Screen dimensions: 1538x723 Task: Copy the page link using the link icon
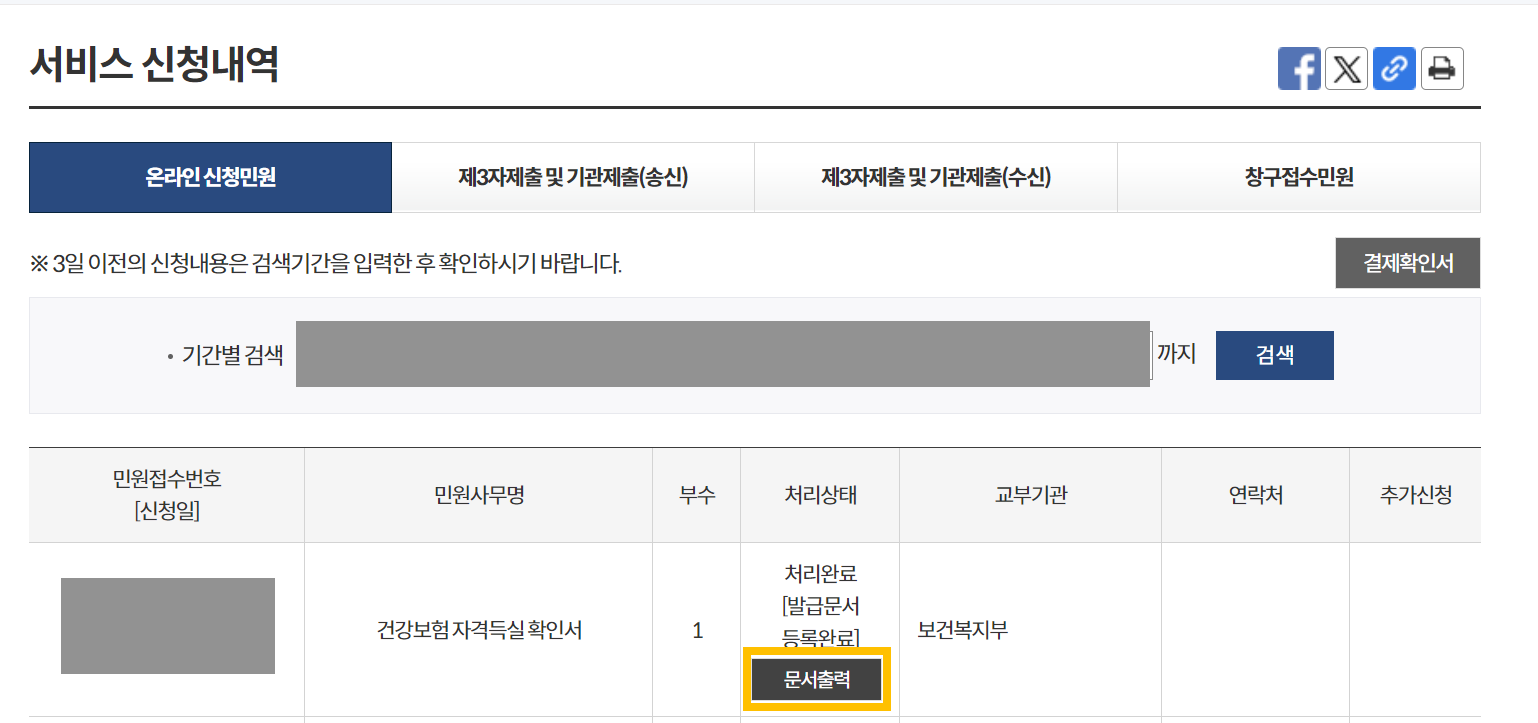click(x=1394, y=68)
